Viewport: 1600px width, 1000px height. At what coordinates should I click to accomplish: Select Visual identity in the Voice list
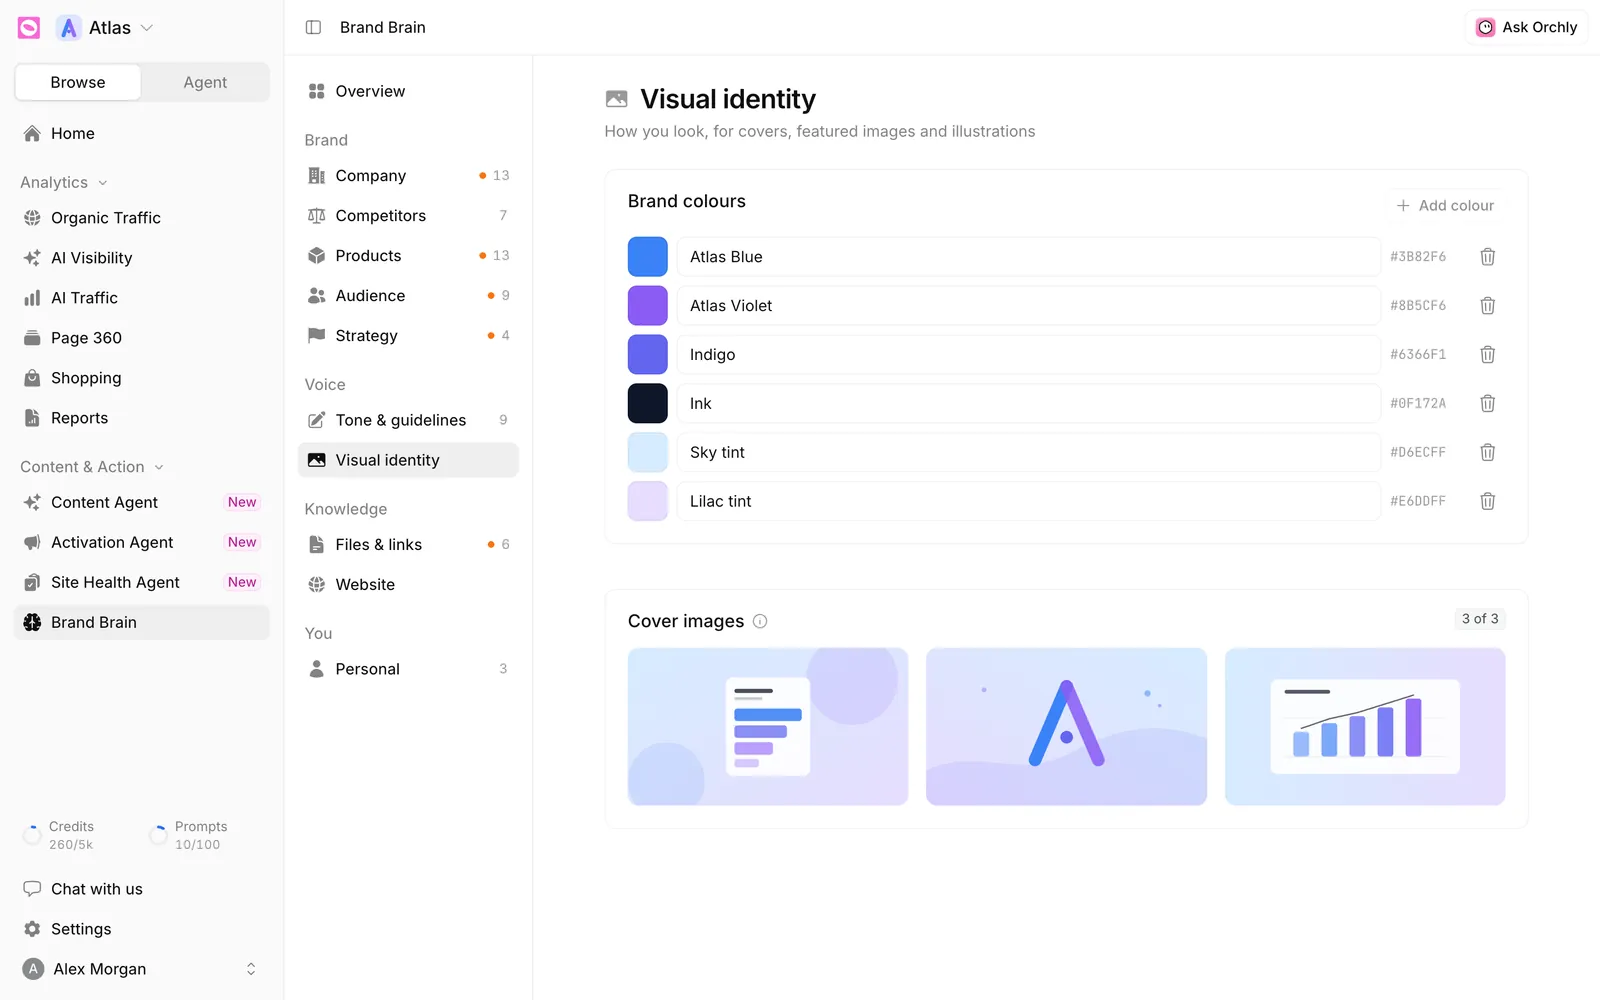[408, 460]
